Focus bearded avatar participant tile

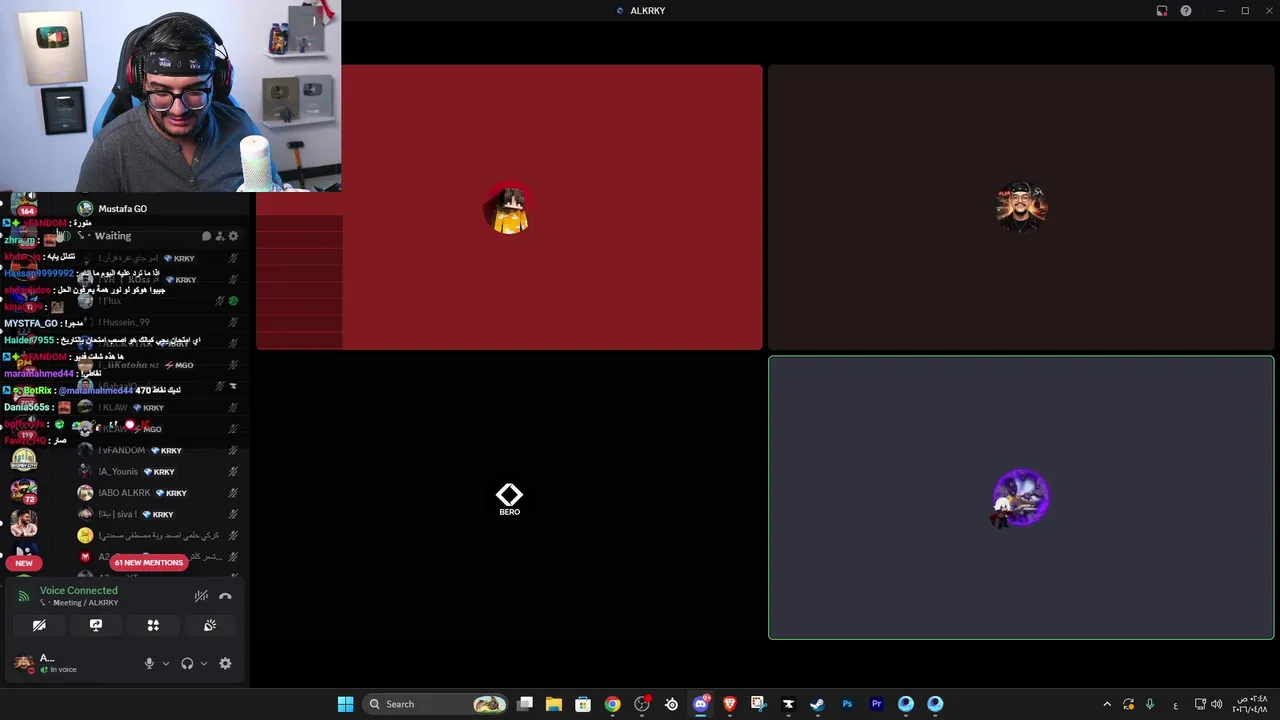coord(1021,208)
